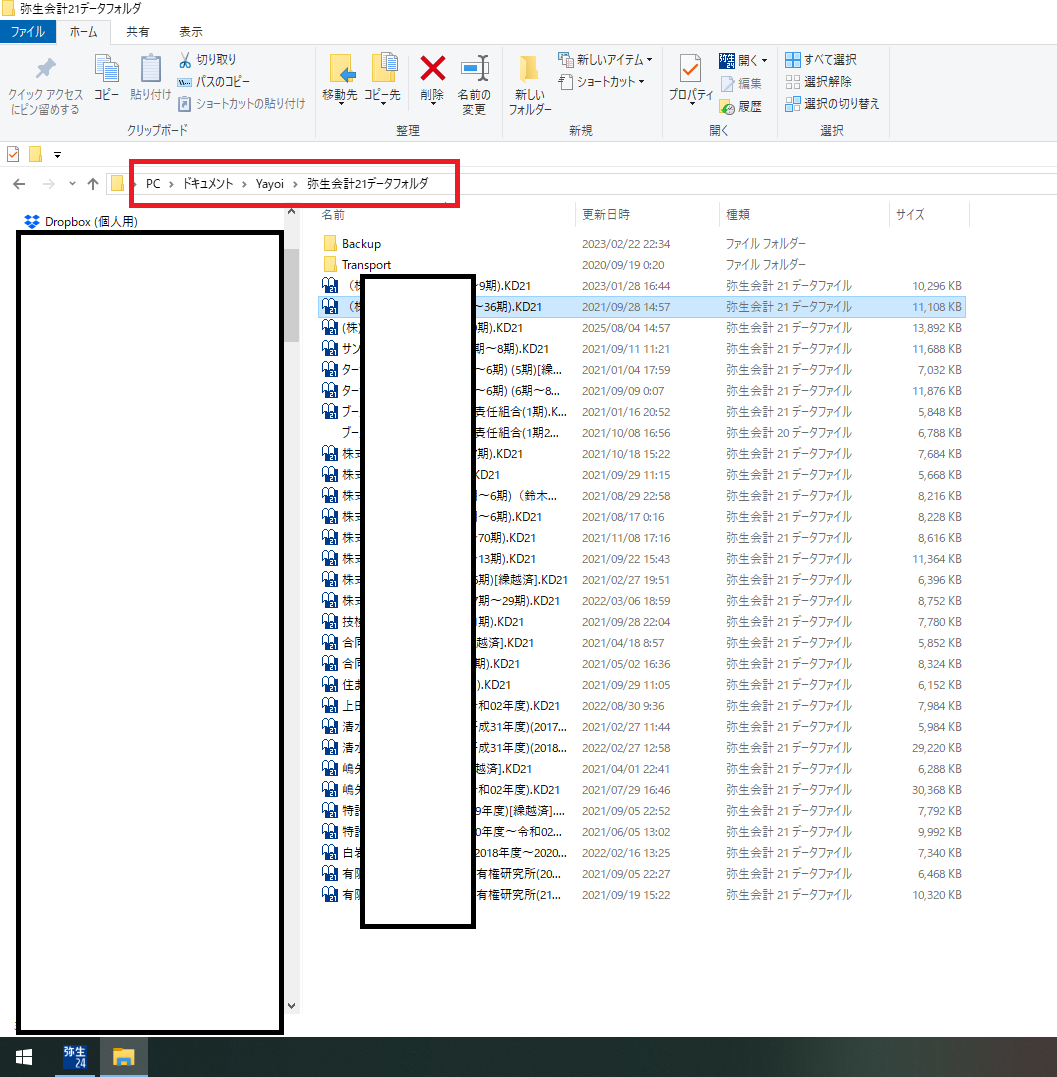Click Edit (編集) in ribbon
The height and width of the screenshot is (1077, 1057).
[741, 84]
